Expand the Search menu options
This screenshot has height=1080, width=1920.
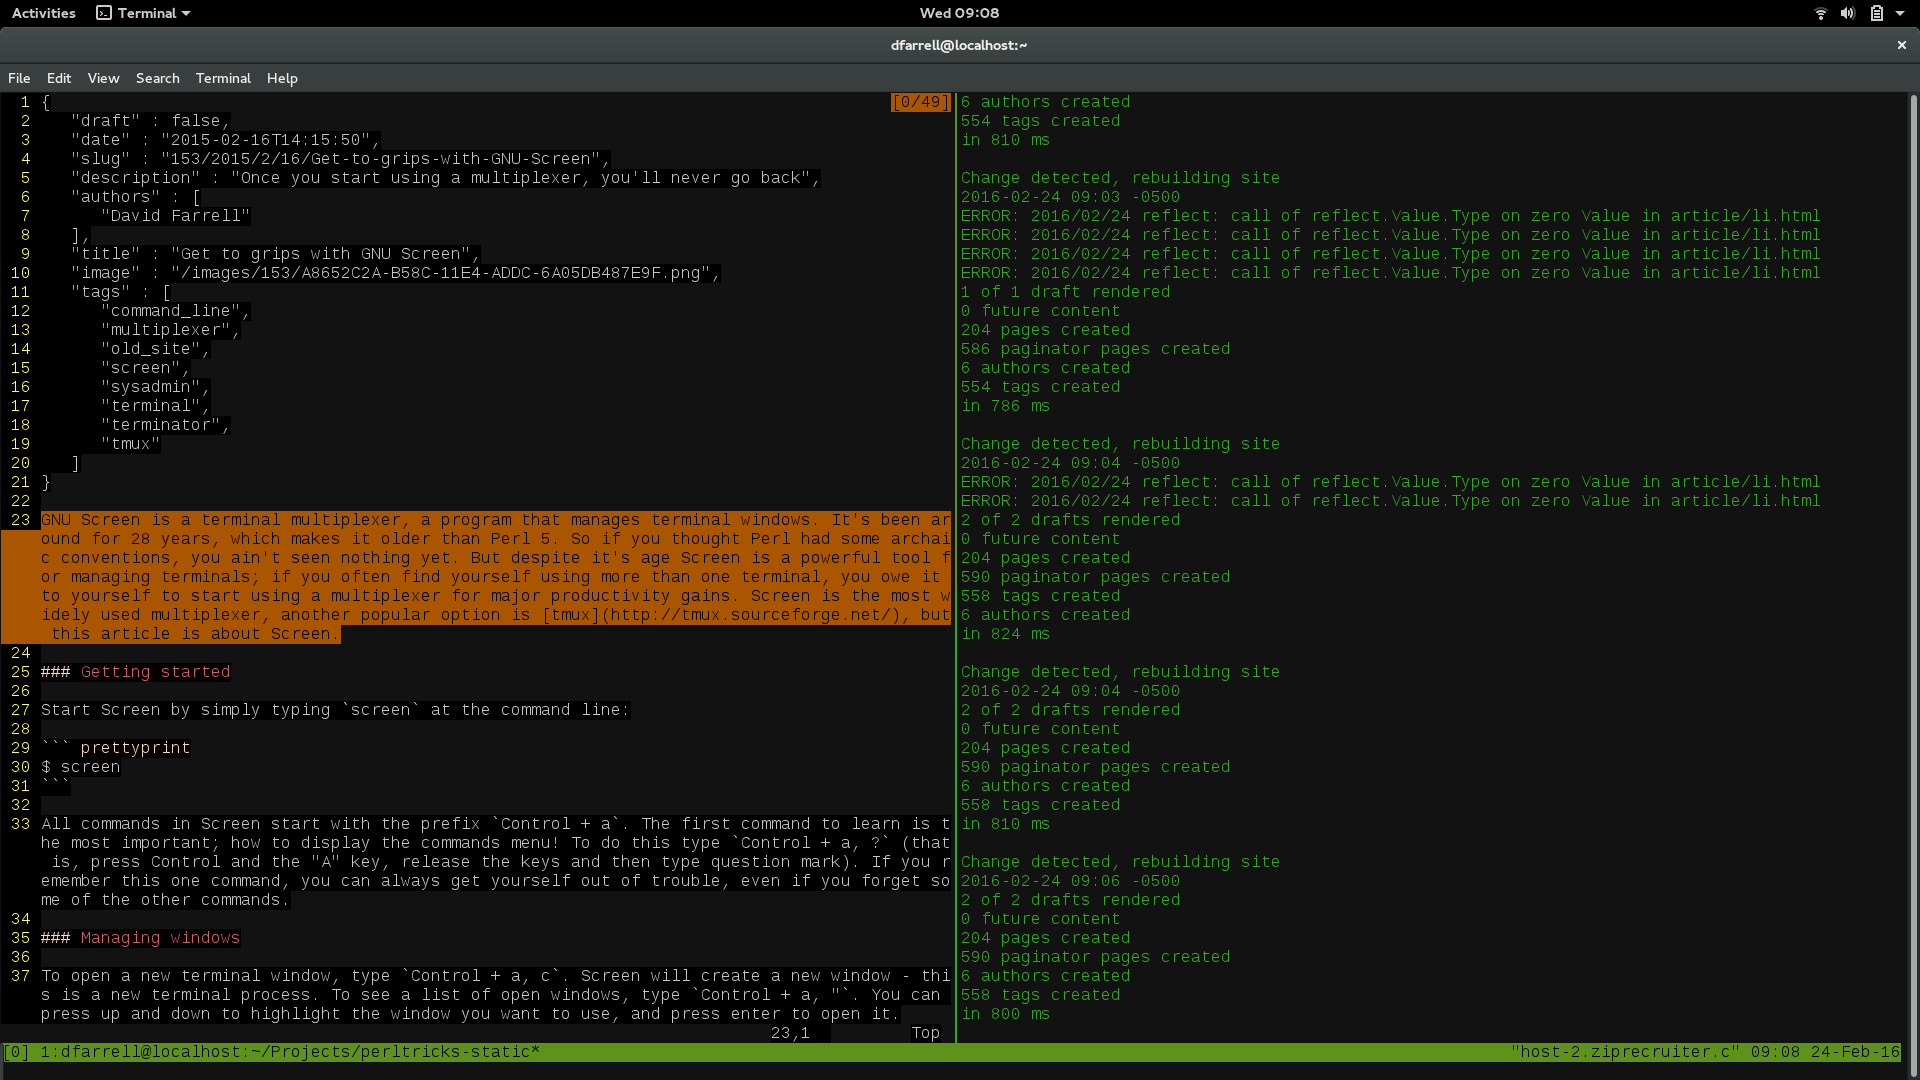157,78
